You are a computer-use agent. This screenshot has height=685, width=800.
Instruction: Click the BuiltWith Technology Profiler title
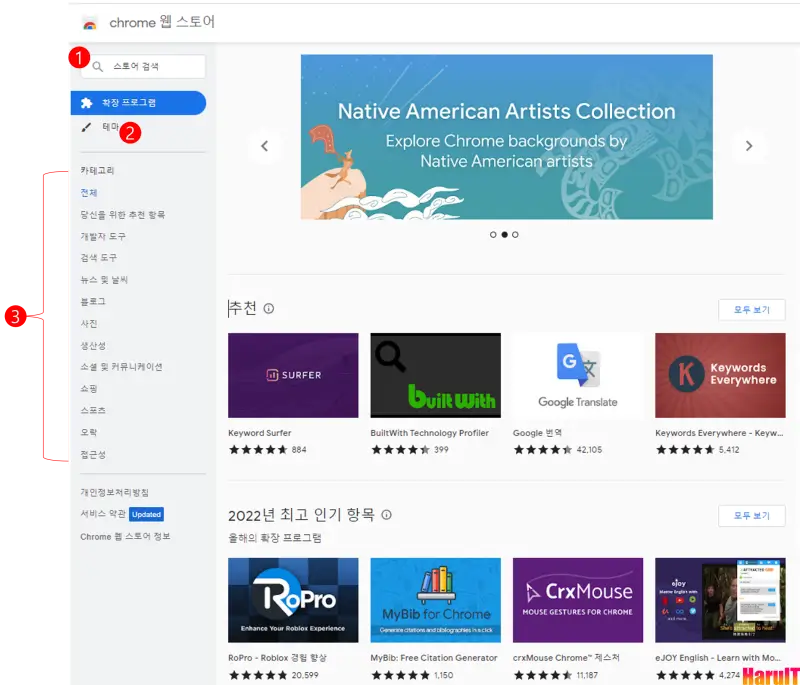pyautogui.click(x=430, y=433)
